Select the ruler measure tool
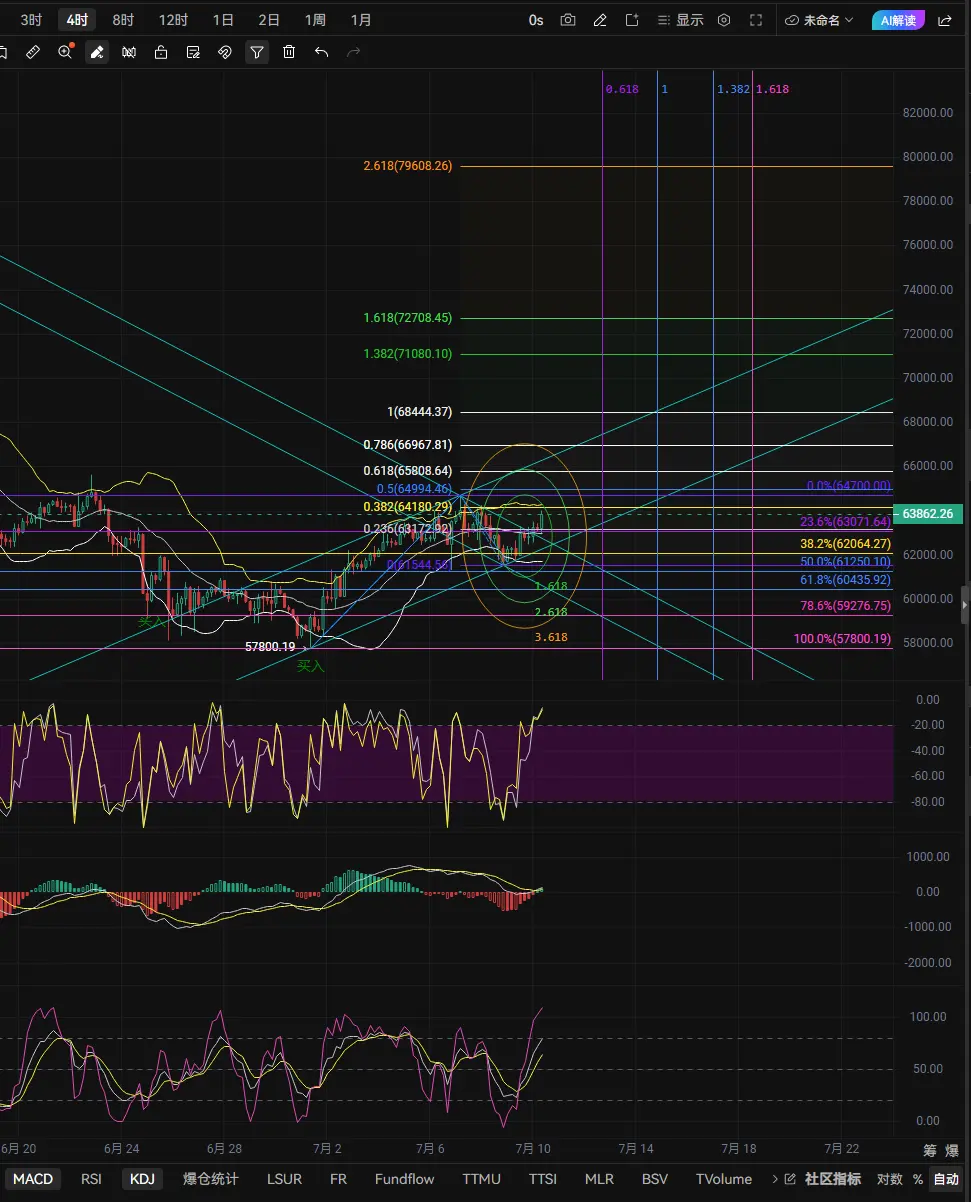 [33, 52]
